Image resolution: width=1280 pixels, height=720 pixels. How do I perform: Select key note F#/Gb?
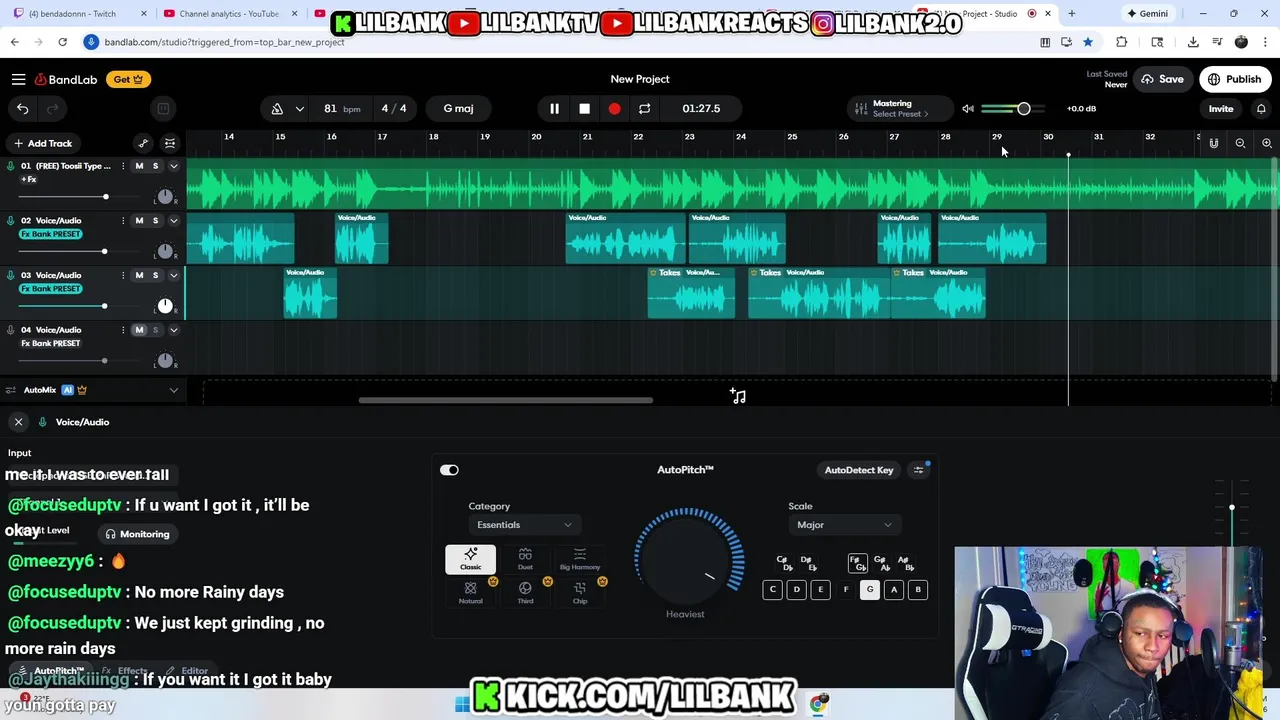tap(856, 564)
